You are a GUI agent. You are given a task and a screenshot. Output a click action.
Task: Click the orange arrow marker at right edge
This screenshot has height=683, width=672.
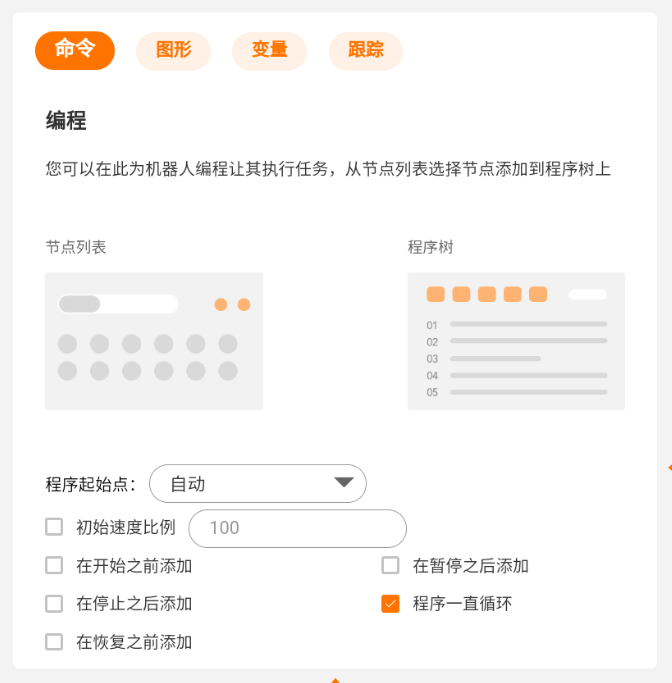pyautogui.click(x=670, y=467)
